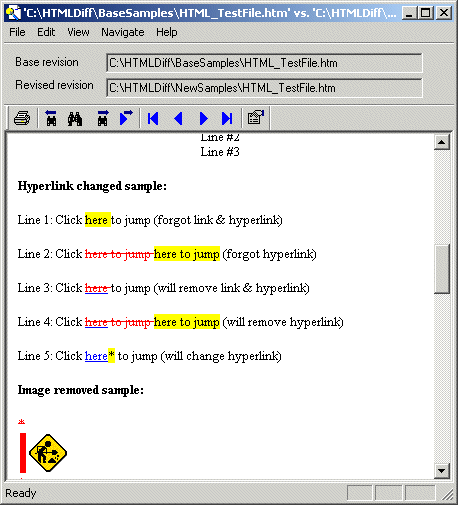
Task: Click the blue 'here' link in Line 5
Action: 96,356
